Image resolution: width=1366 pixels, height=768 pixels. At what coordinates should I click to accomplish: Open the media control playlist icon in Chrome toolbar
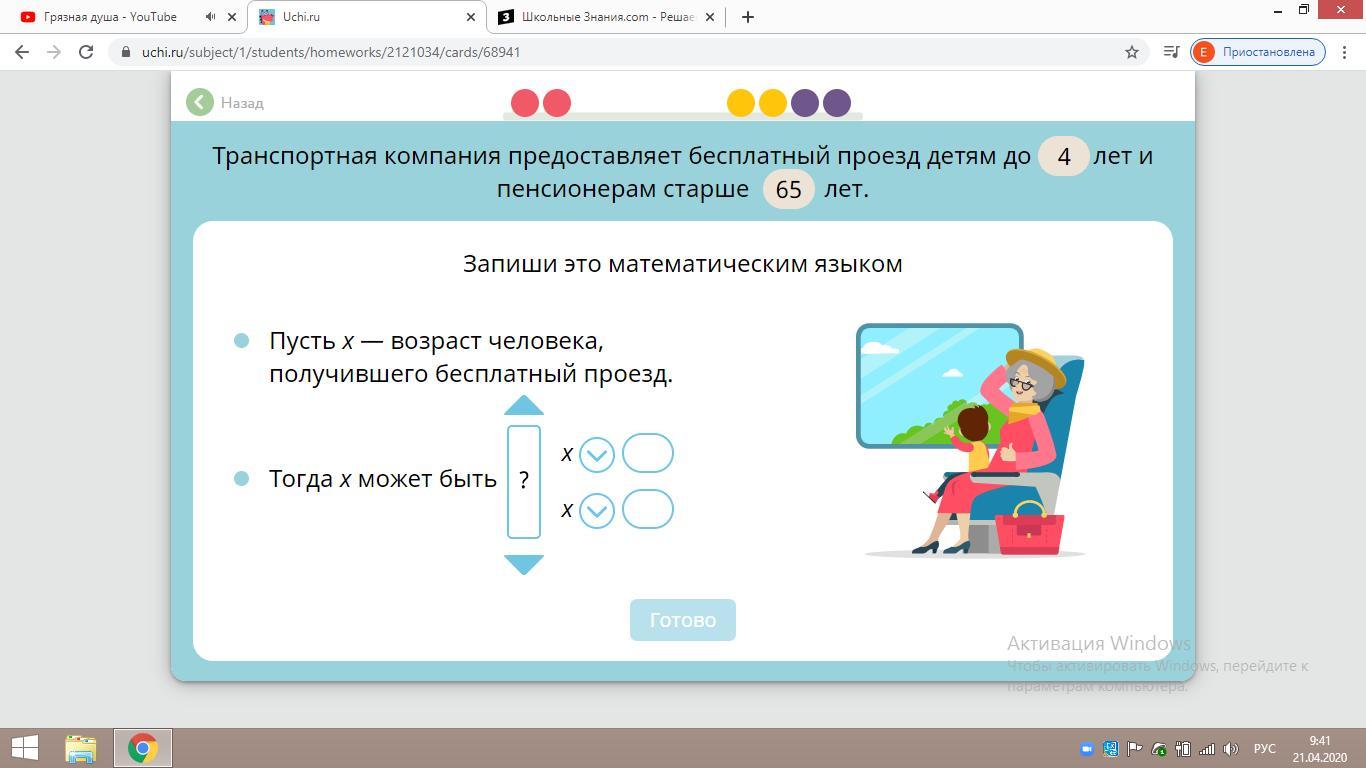click(1172, 52)
